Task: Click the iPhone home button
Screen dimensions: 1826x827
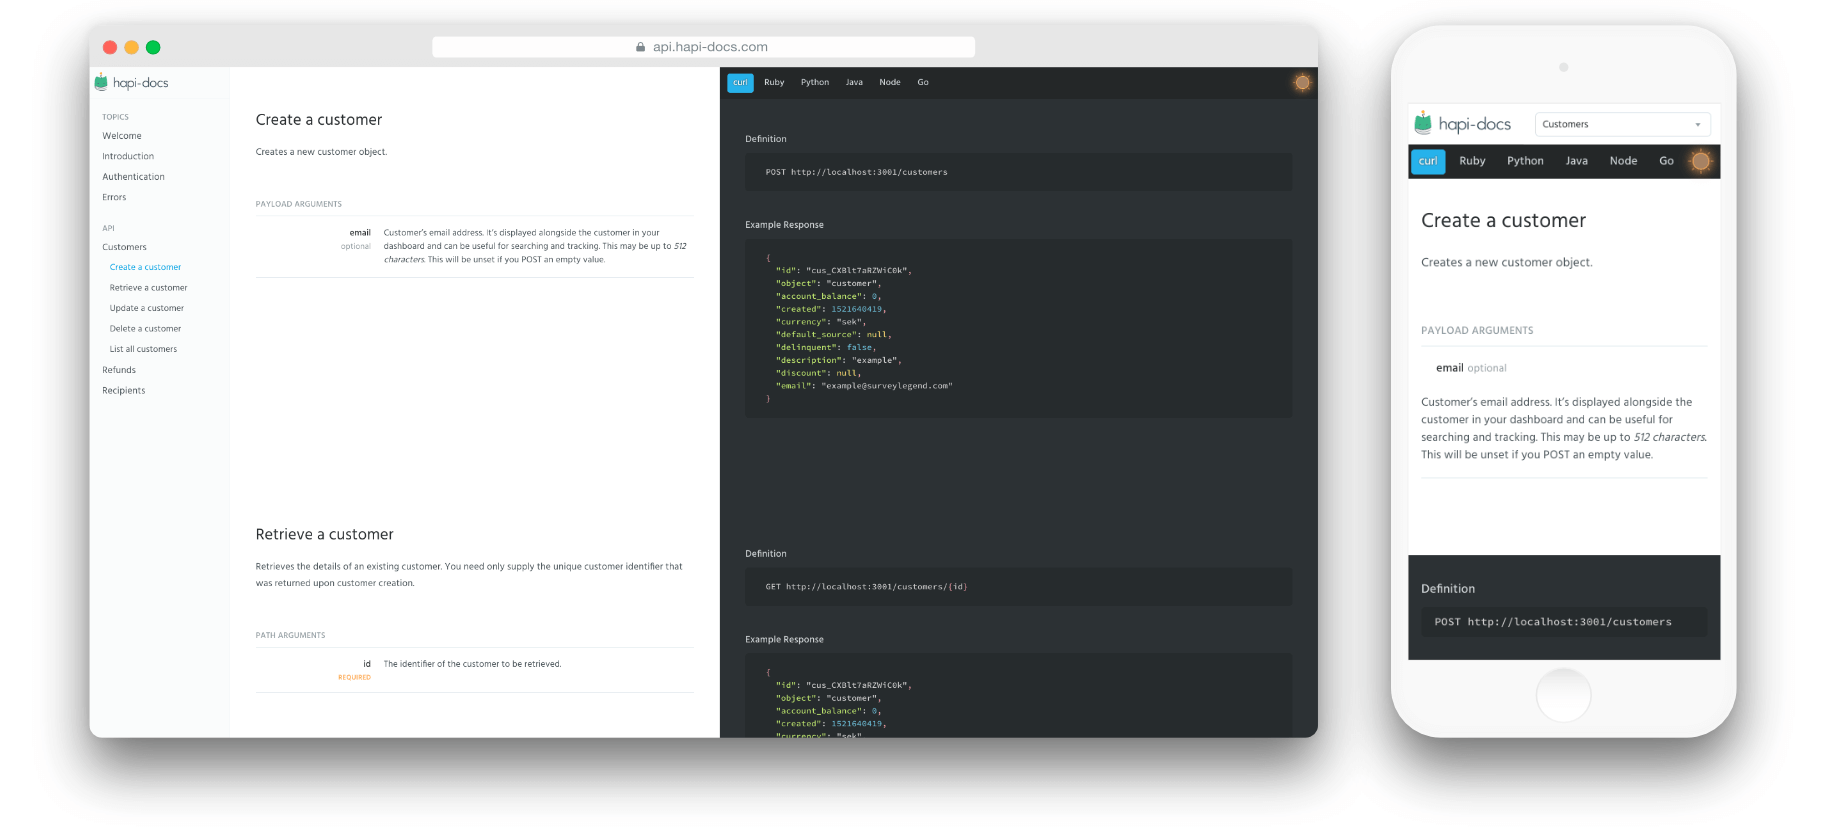Action: (1563, 695)
